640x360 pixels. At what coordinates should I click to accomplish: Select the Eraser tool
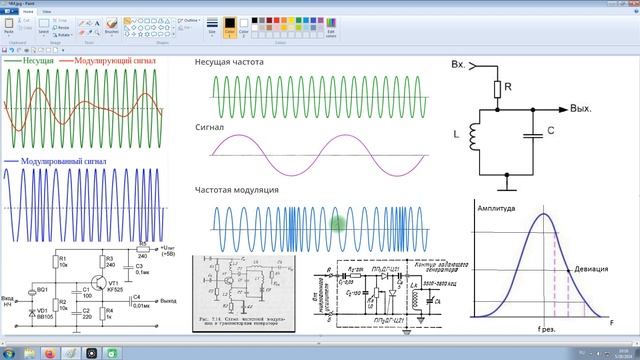82,32
